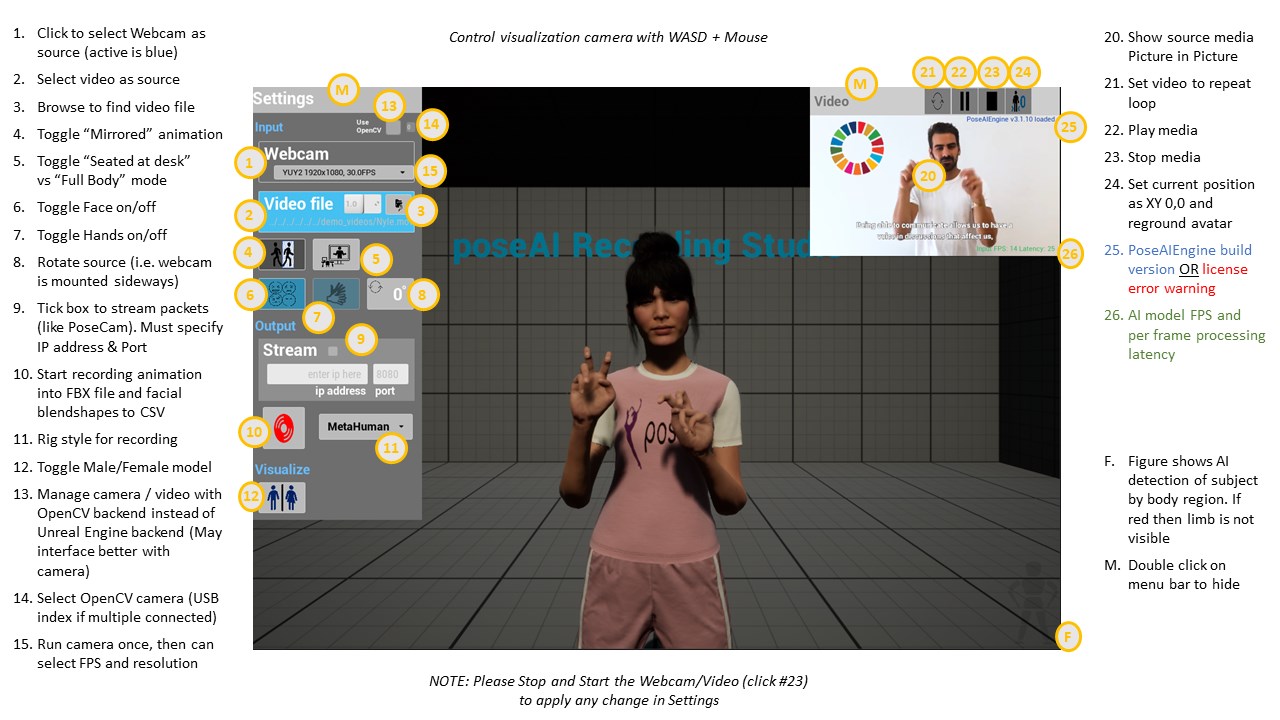Image resolution: width=1280 pixels, height=720 pixels.
Task: Open the MetaHuman rig style dropdown
Action: coord(365,427)
